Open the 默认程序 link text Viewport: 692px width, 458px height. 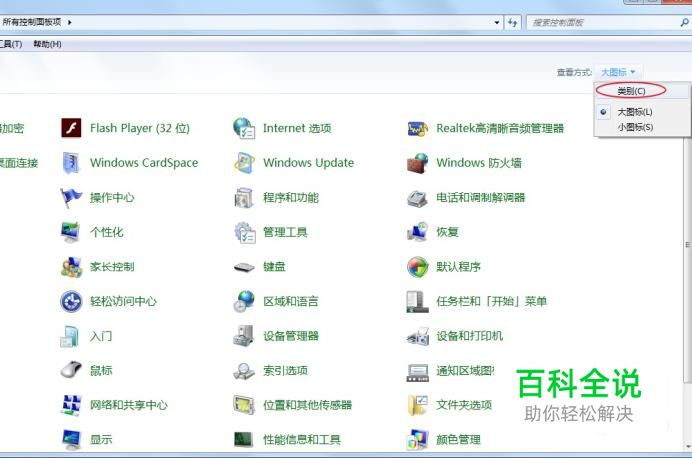click(459, 267)
